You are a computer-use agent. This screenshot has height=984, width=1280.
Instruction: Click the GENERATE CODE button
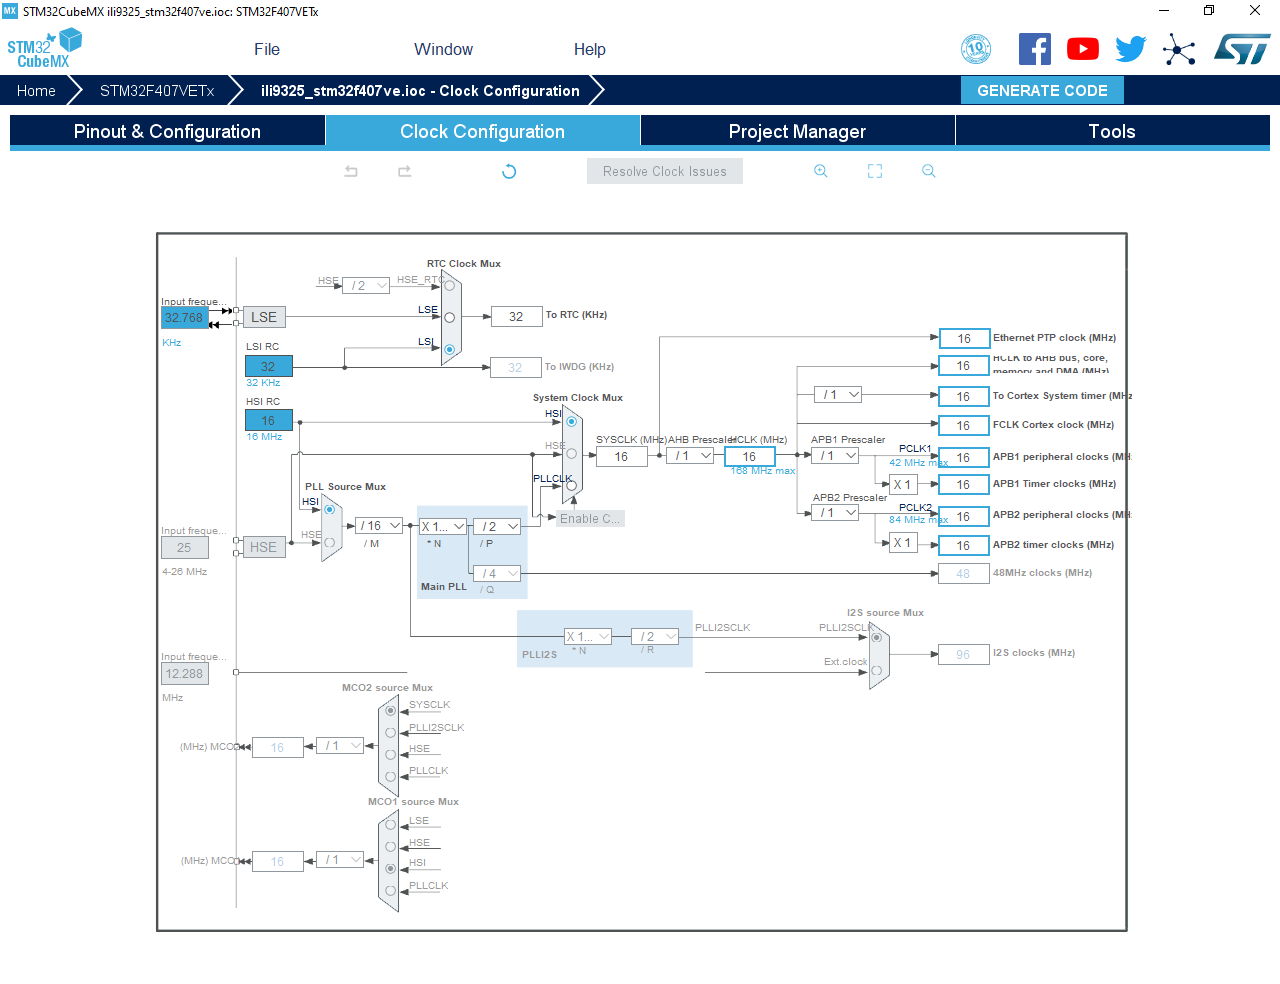(1042, 90)
